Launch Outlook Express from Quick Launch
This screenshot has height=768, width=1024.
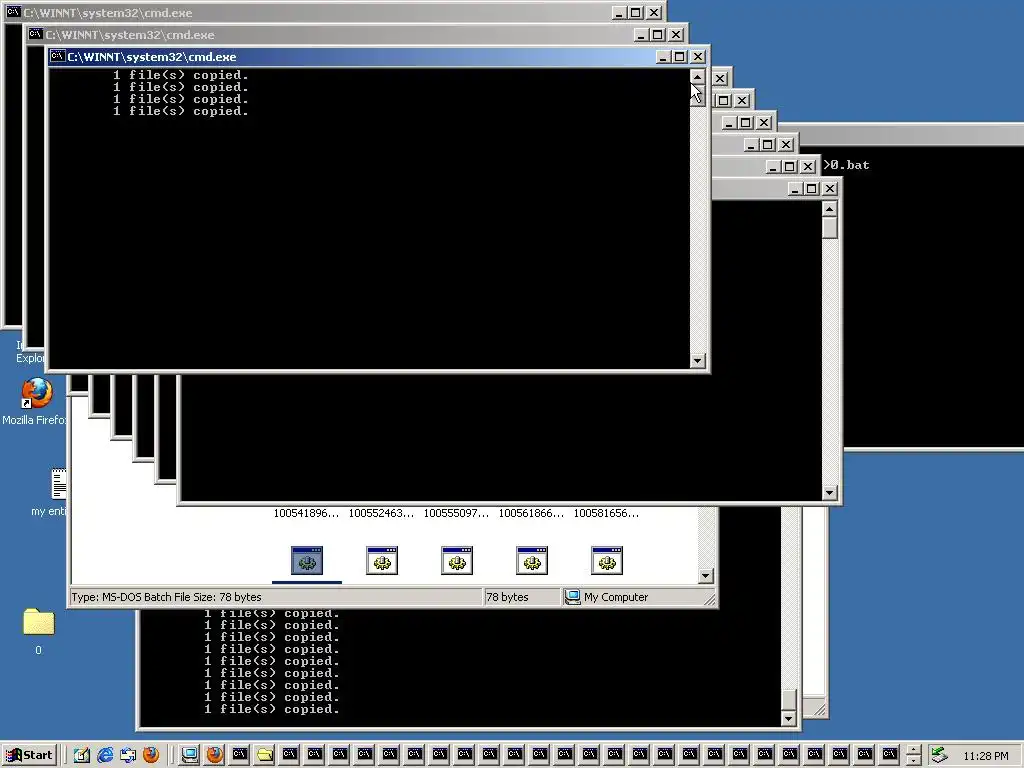(127, 755)
